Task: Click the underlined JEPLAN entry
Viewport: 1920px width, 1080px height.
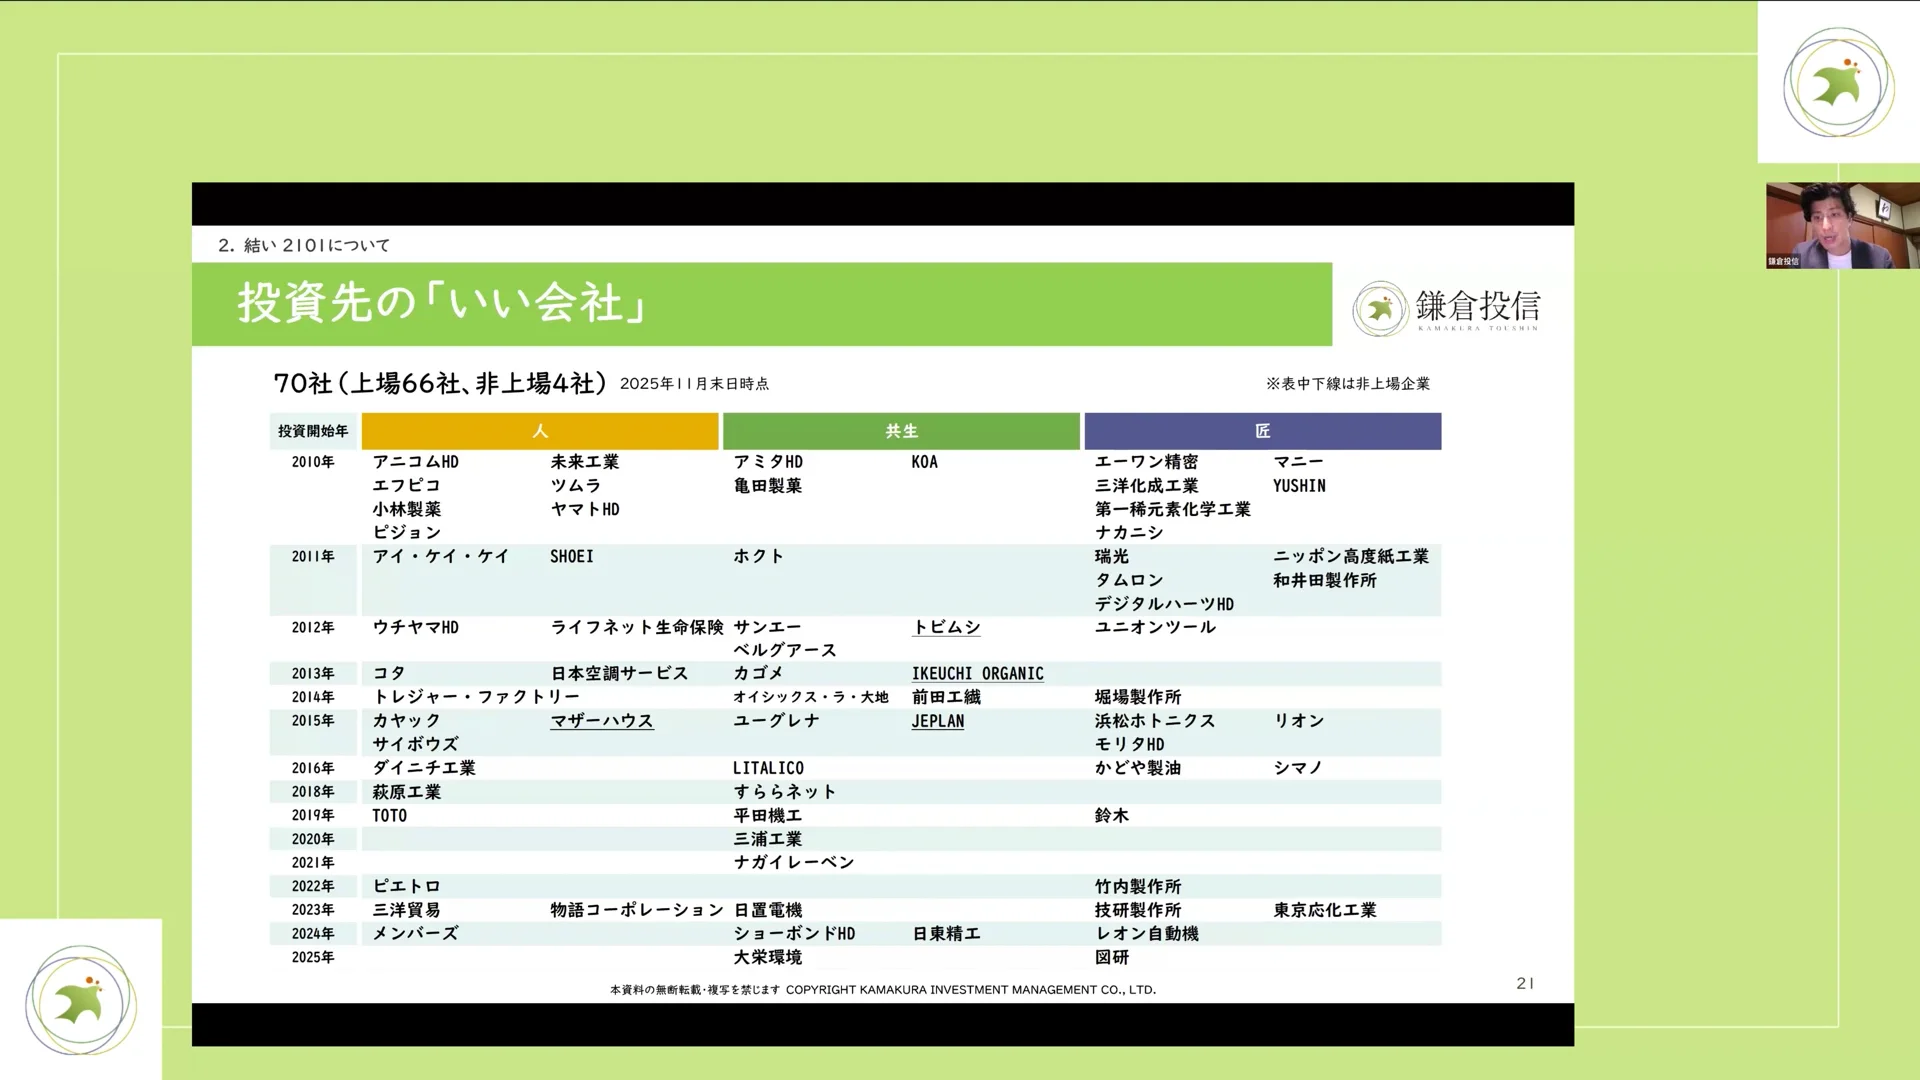Action: coord(938,721)
